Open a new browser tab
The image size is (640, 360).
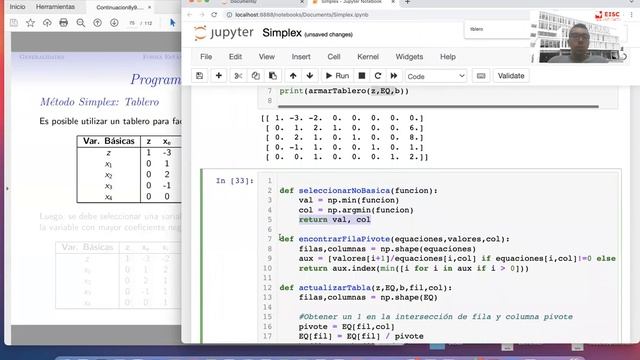click(407, 2)
